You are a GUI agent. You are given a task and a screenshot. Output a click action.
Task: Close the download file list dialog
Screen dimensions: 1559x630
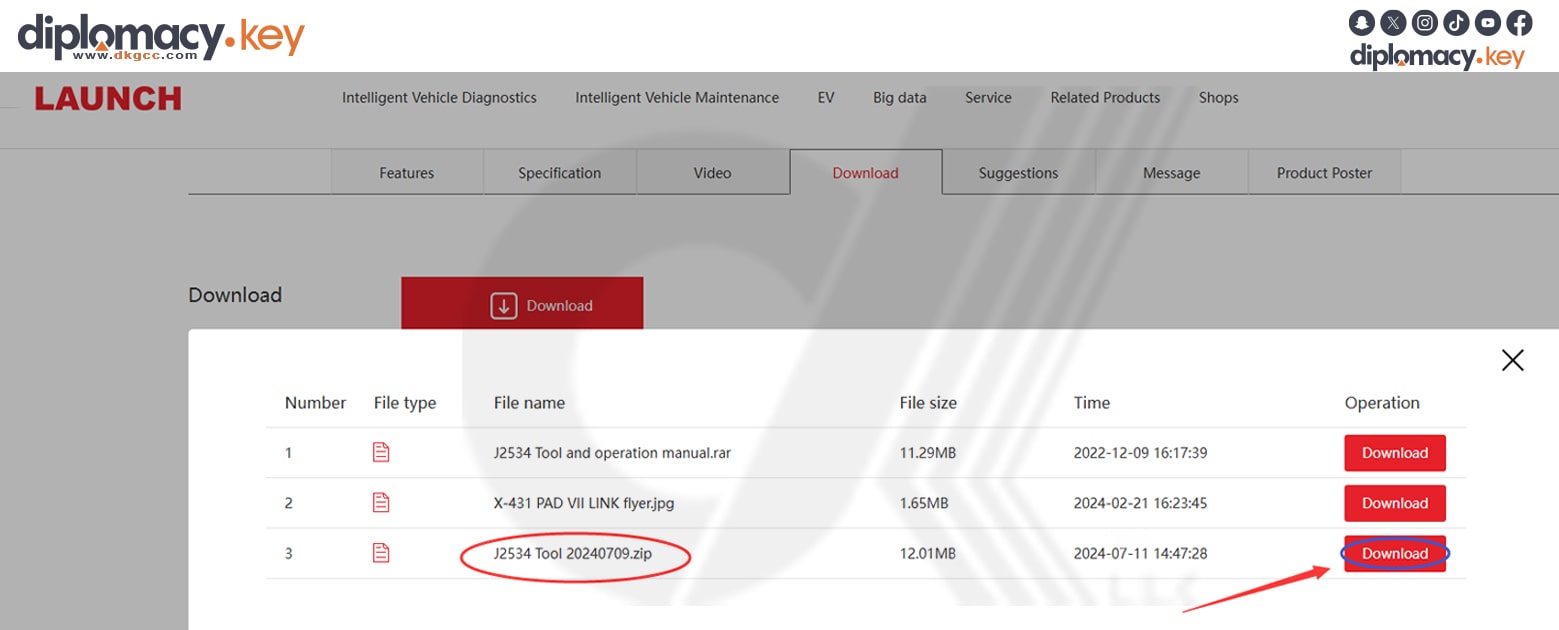[x=1512, y=360]
